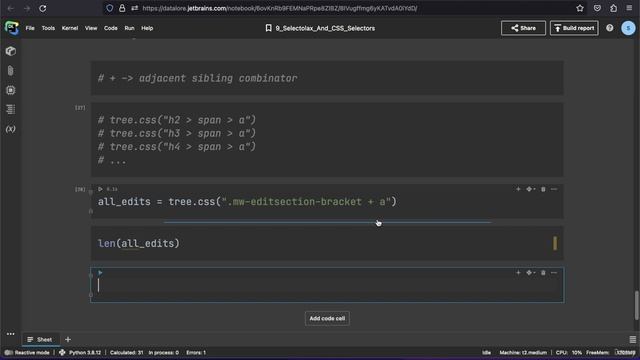The height and width of the screenshot is (360, 640).
Task: Click the tracking protection shield icon
Action: [x=109, y=8]
